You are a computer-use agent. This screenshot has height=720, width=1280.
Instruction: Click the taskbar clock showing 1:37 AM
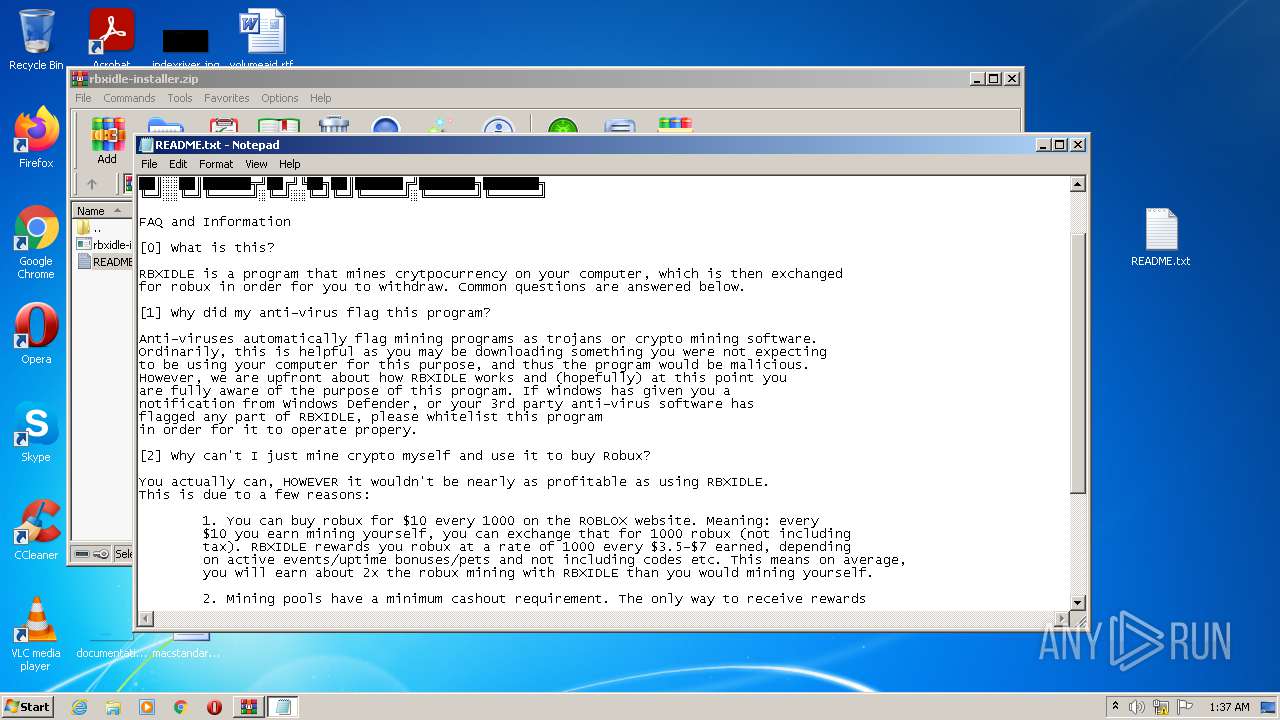(x=1229, y=707)
